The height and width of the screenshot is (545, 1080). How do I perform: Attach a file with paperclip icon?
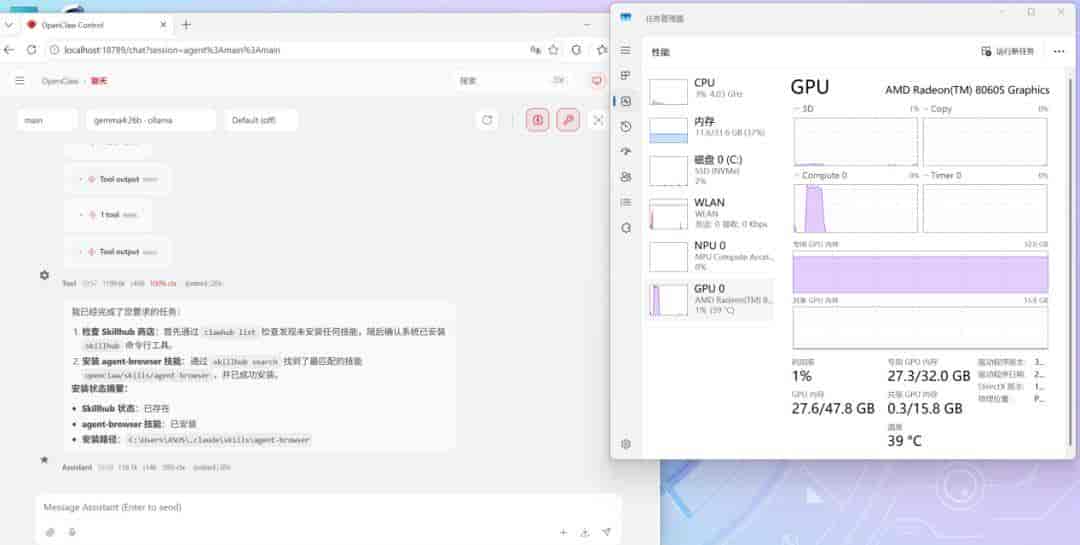click(x=50, y=532)
